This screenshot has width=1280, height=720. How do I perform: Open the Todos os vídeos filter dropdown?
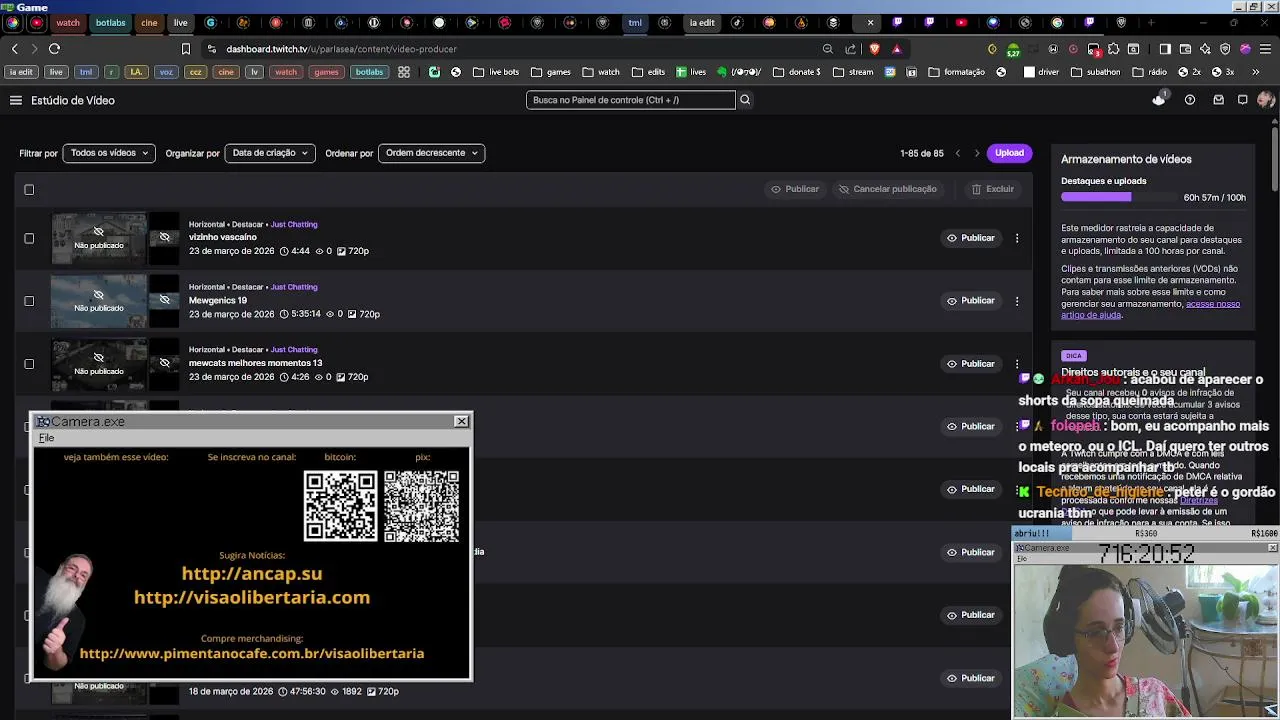click(109, 153)
